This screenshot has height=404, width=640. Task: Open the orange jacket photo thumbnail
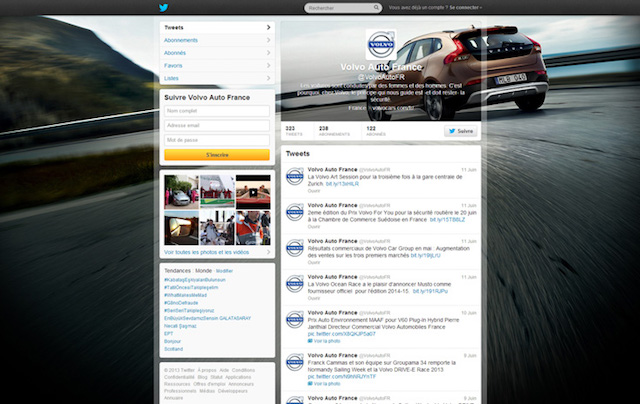[253, 228]
